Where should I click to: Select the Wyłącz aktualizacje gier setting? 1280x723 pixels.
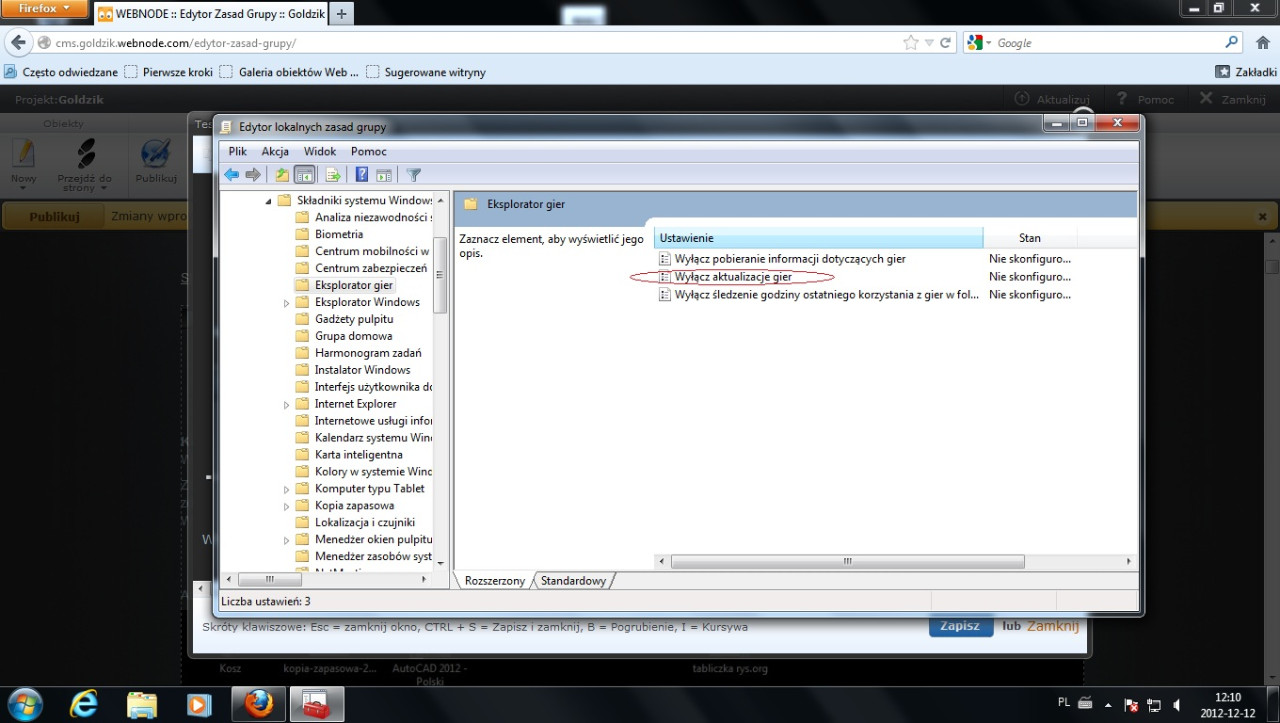732,277
